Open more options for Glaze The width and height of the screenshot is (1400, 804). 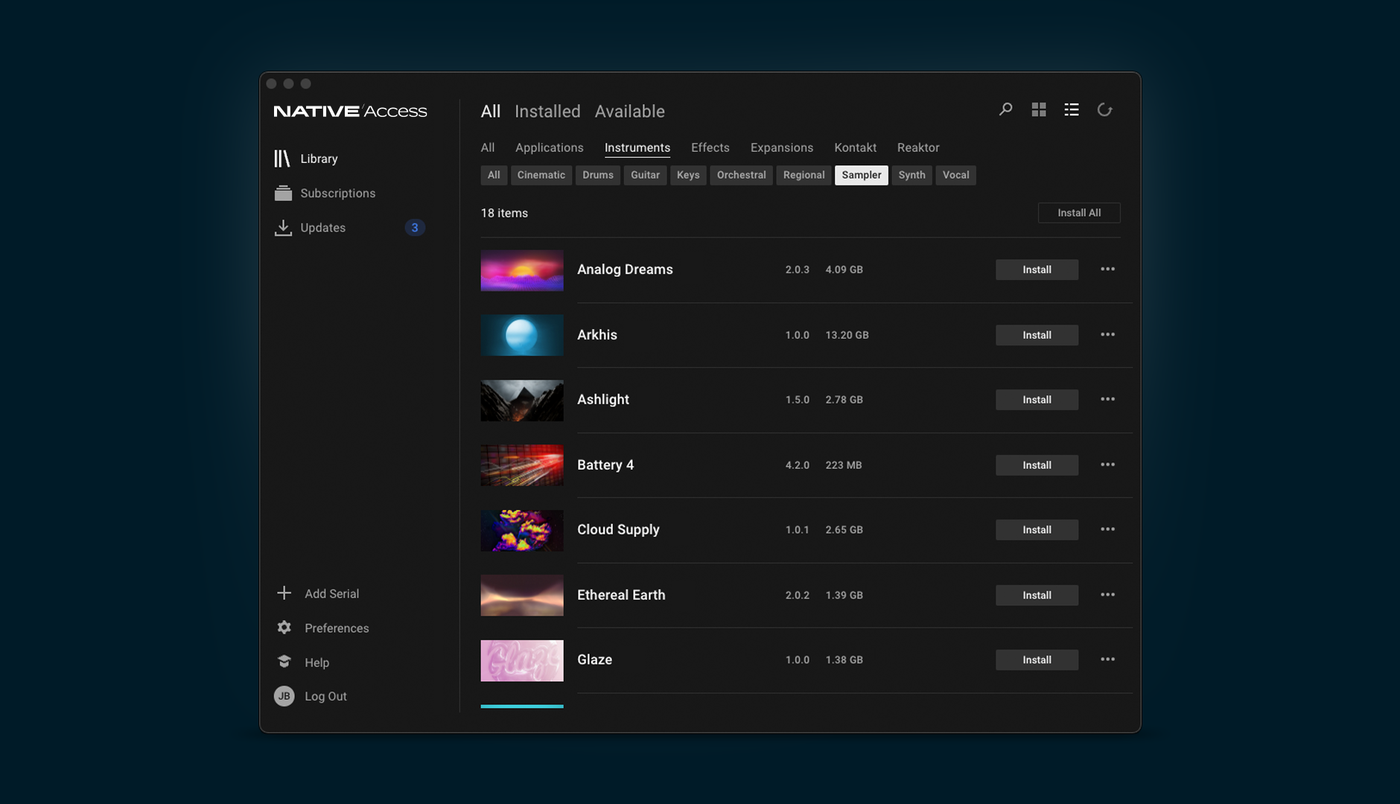point(1107,659)
